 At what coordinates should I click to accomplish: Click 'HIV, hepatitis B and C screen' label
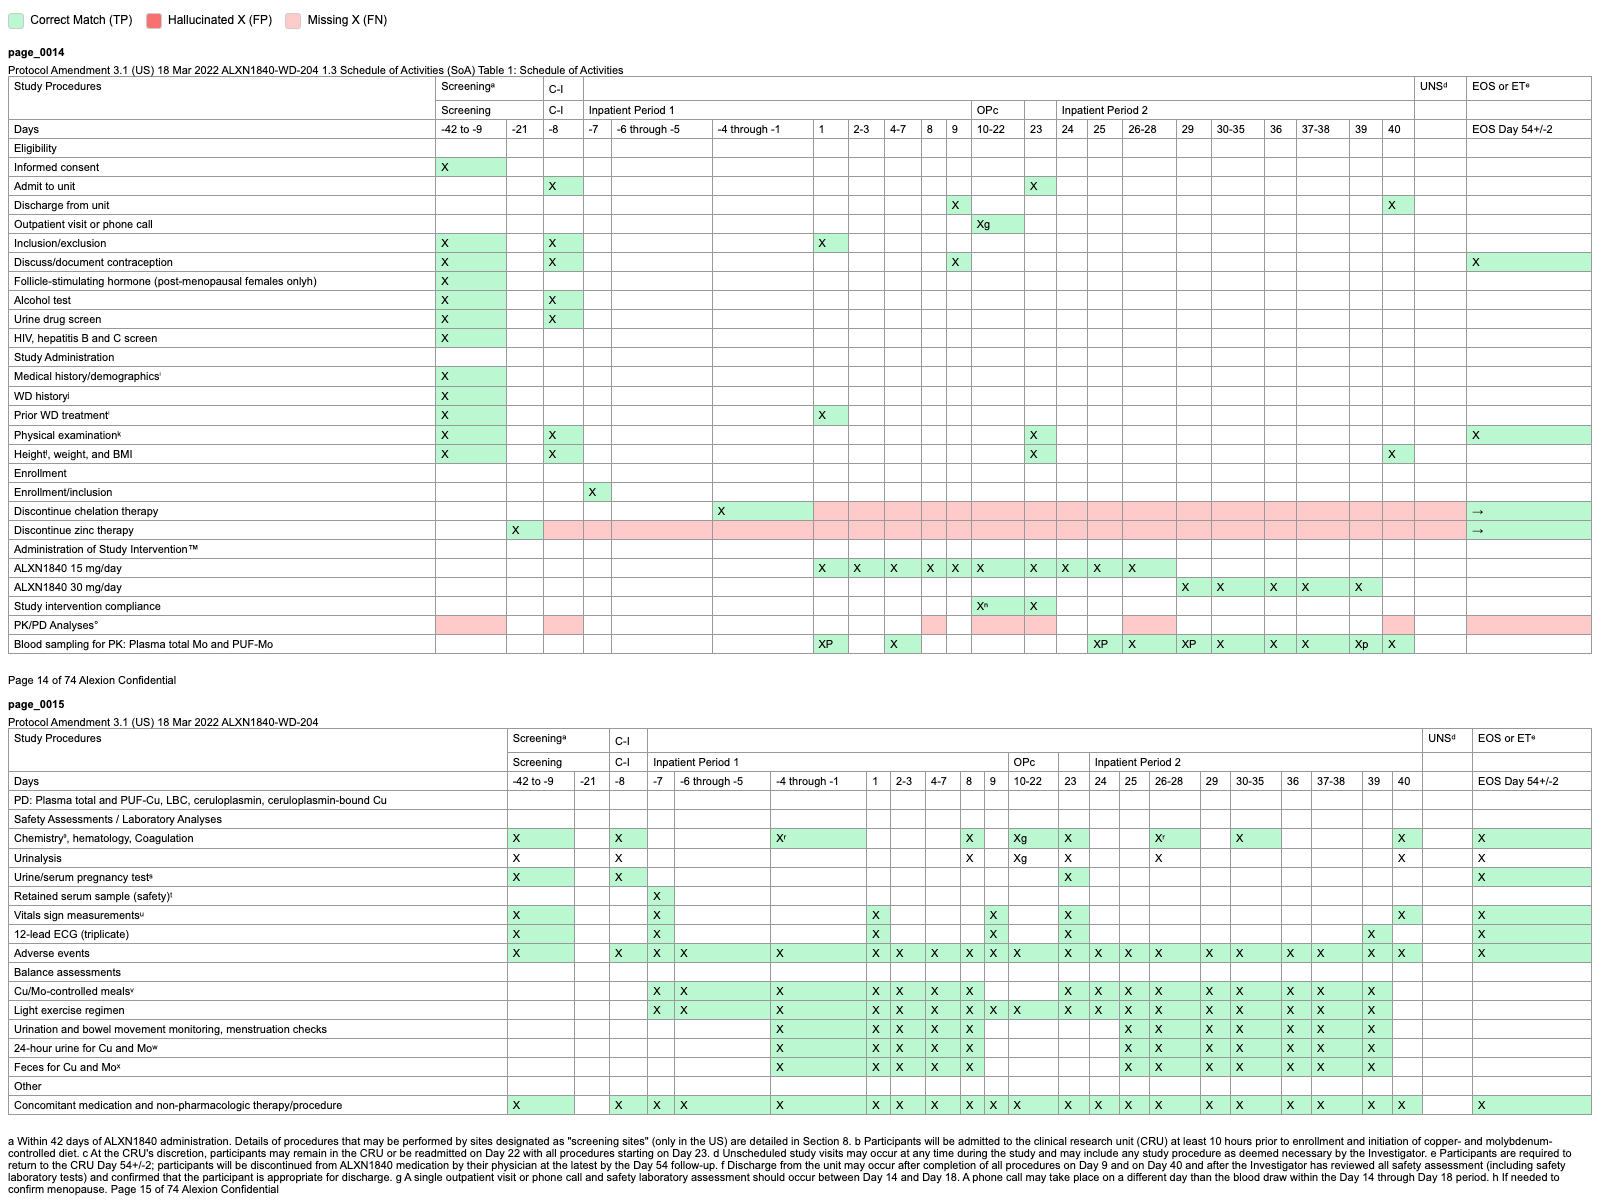tap(85, 338)
